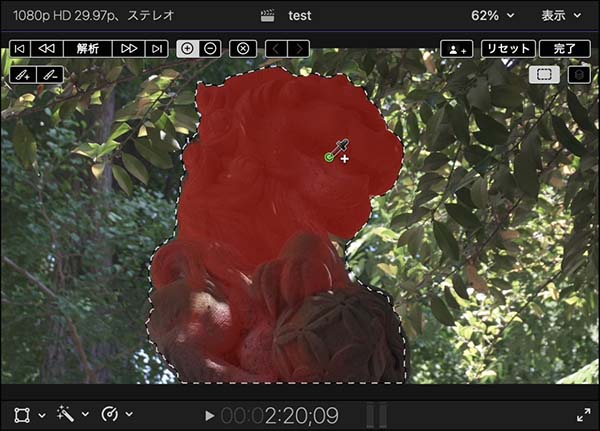The width and height of the screenshot is (600, 431).
Task: Click the audio level meters
Action: point(377,415)
